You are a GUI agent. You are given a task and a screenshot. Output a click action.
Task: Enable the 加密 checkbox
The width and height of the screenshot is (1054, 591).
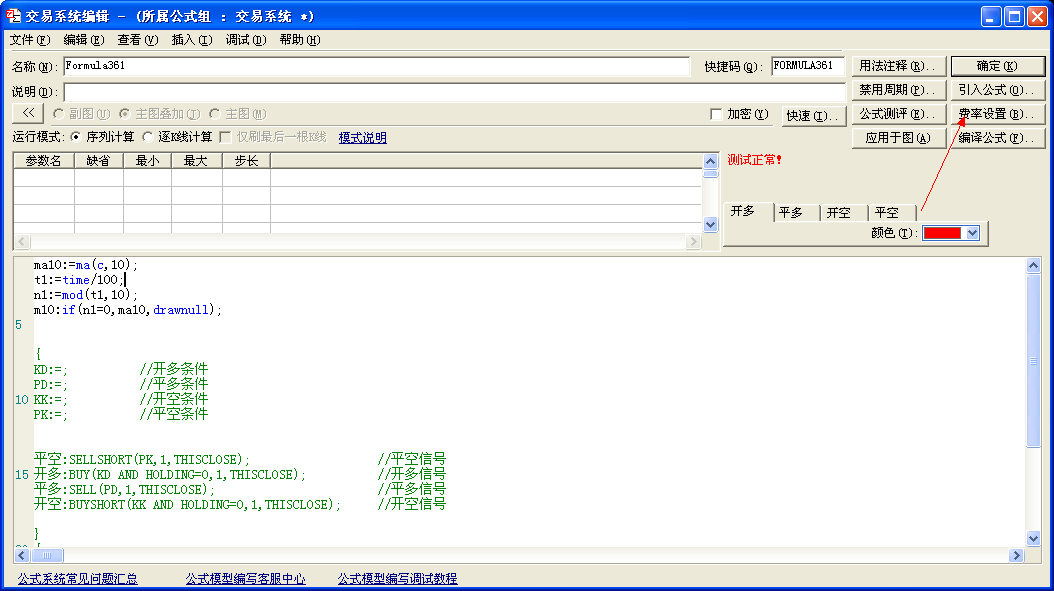point(716,114)
